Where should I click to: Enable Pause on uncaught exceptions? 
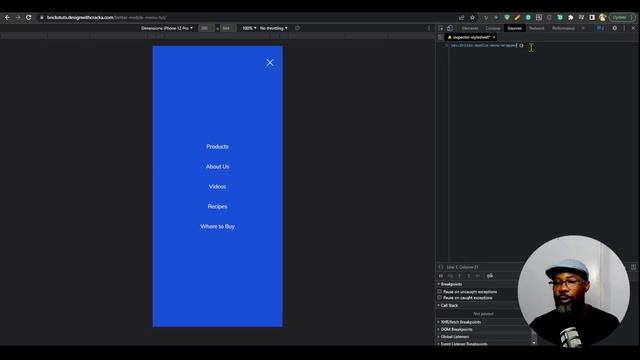(x=440, y=292)
